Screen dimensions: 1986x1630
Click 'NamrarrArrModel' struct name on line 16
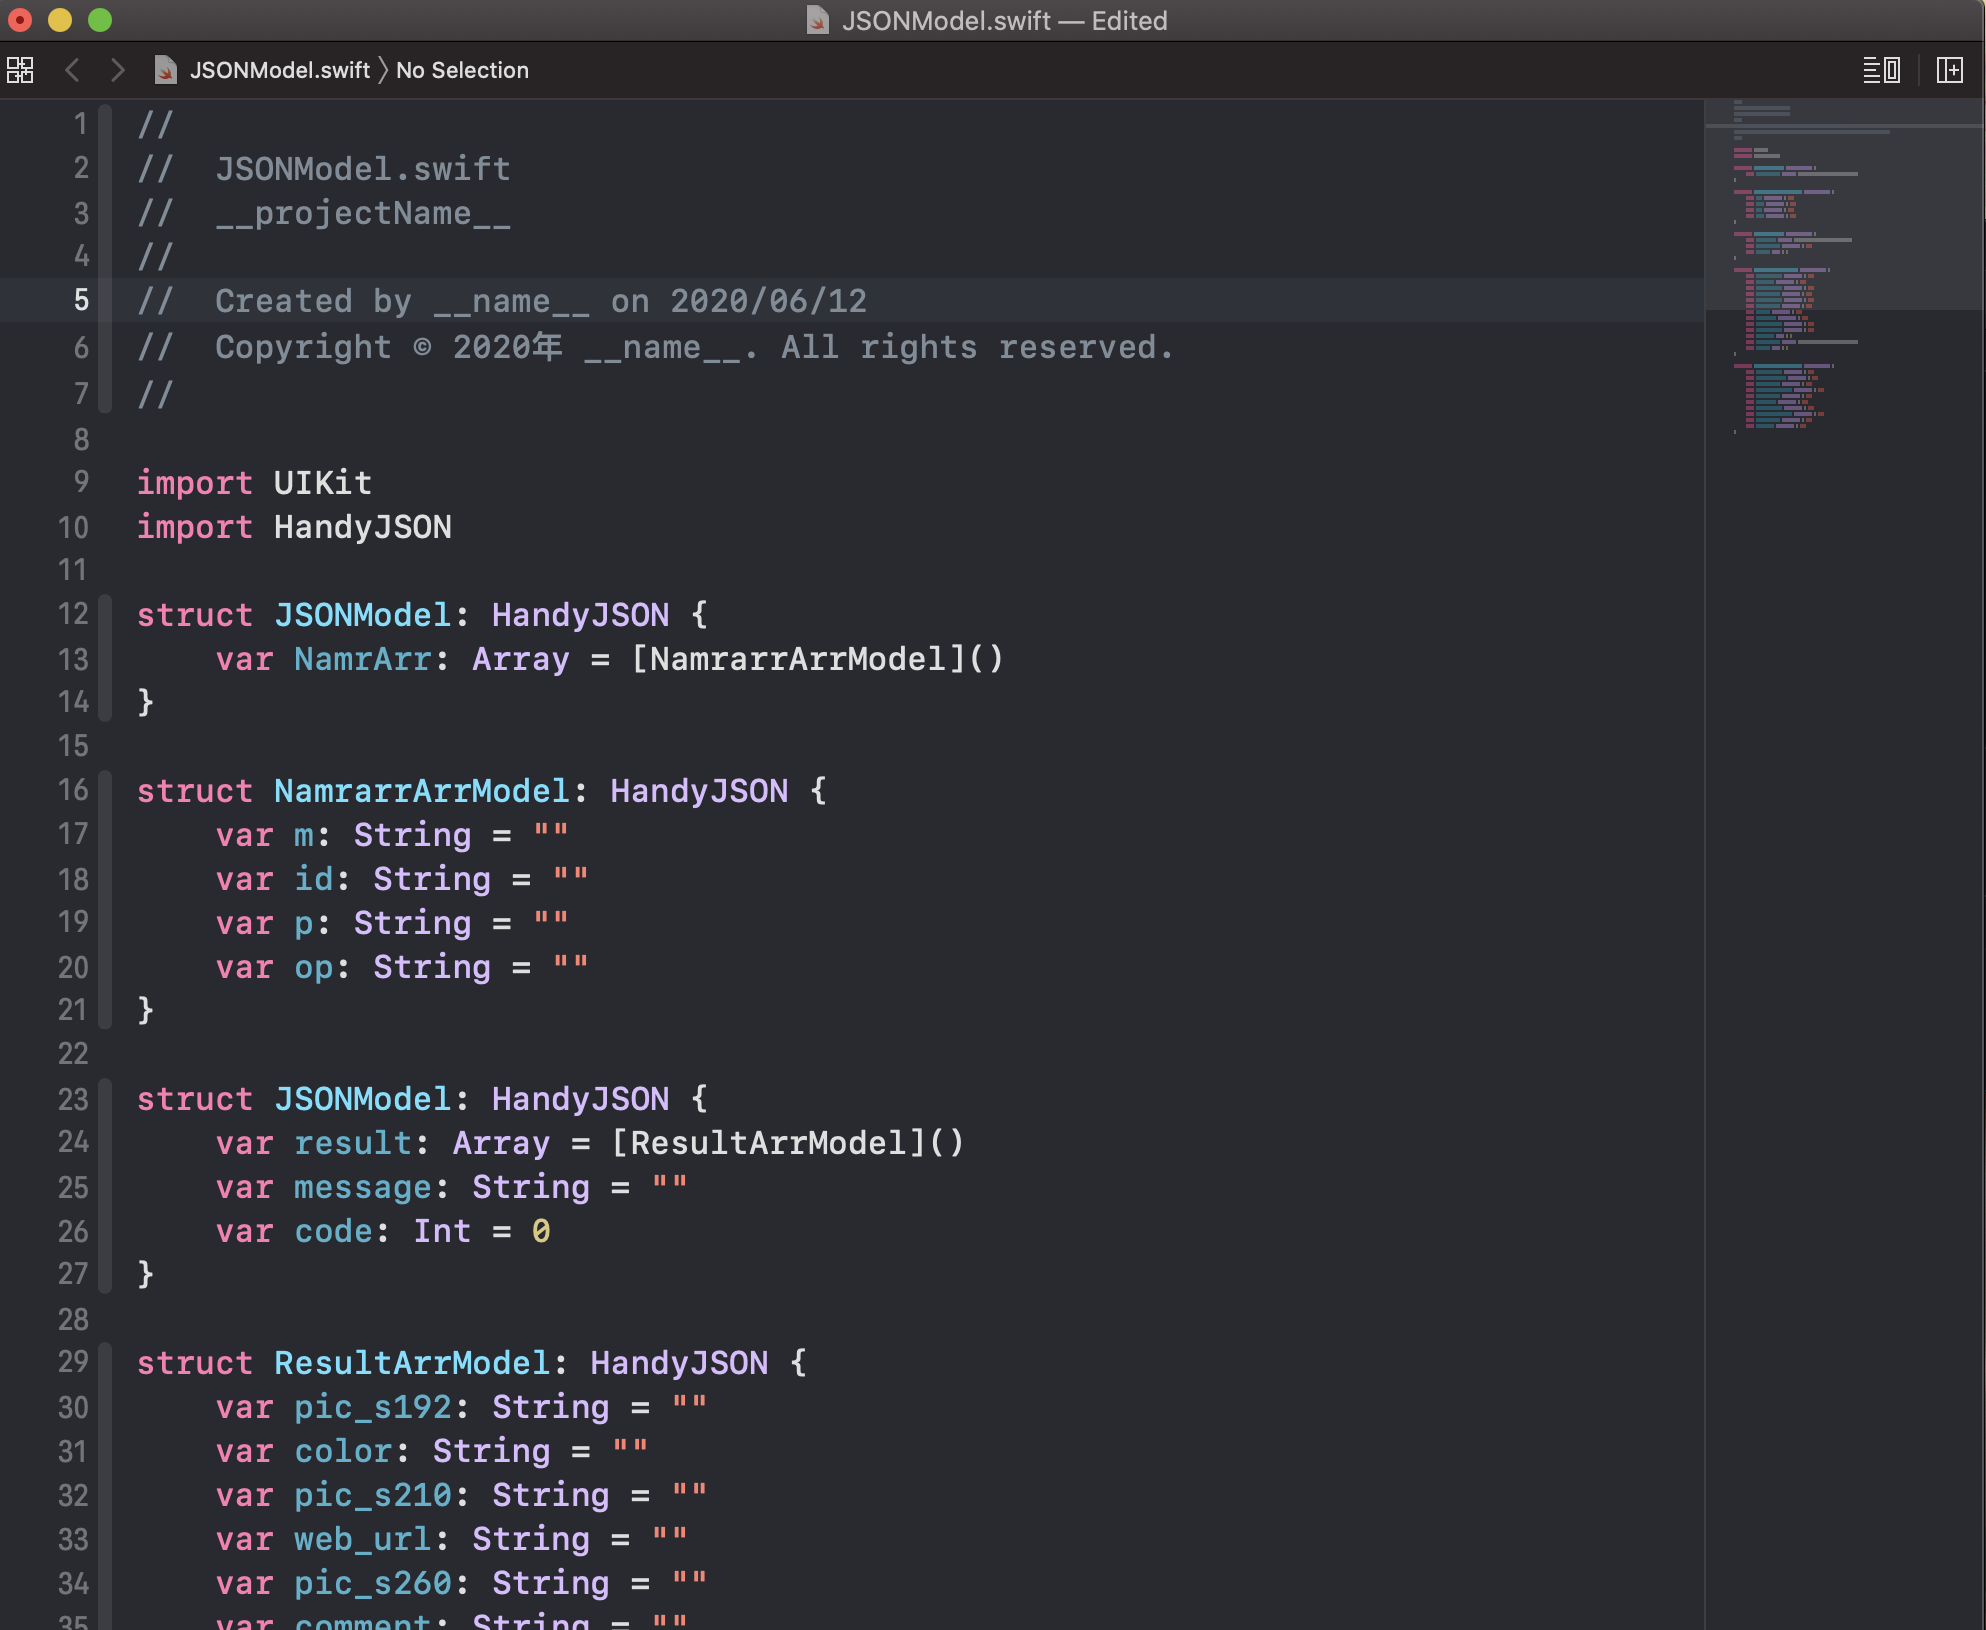[422, 790]
